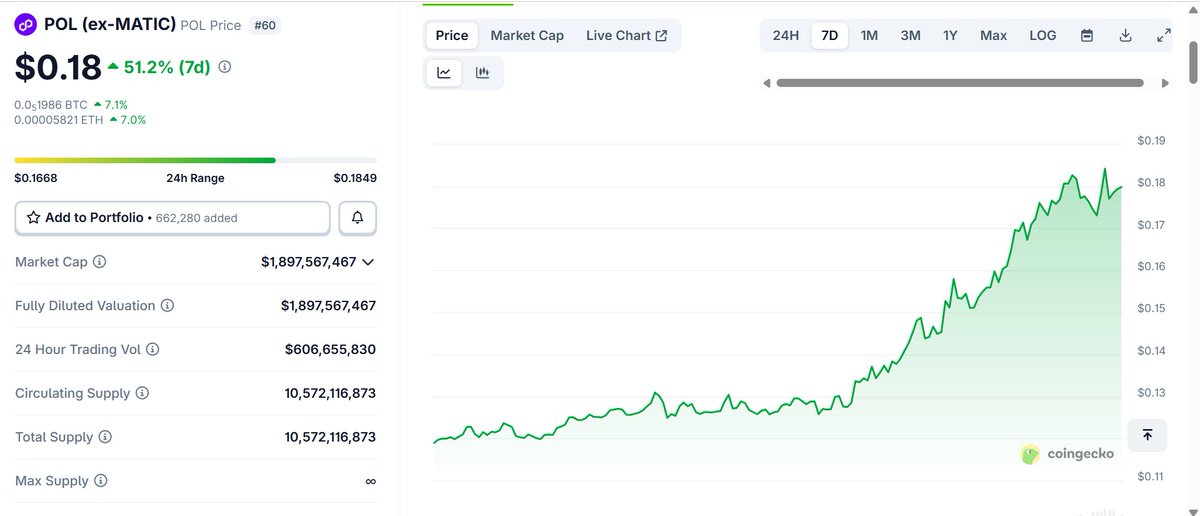This screenshot has width=1200, height=516.
Task: Open the calendar date range picker
Action: pos(1087,35)
